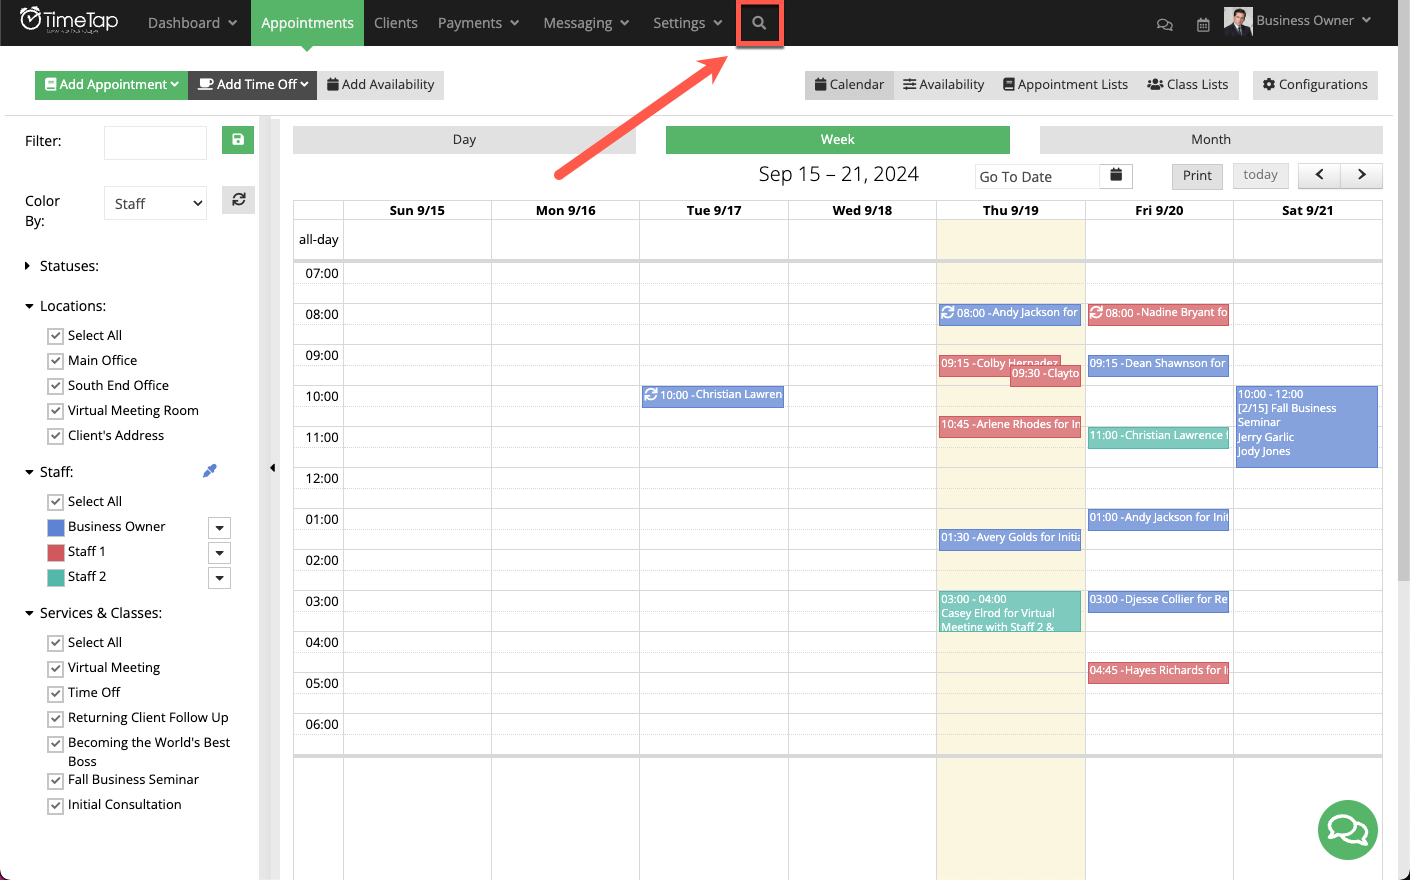Open the chat widget in the bottom right corner
Screen dimensions: 1410x880
pyautogui.click(x=1347, y=830)
